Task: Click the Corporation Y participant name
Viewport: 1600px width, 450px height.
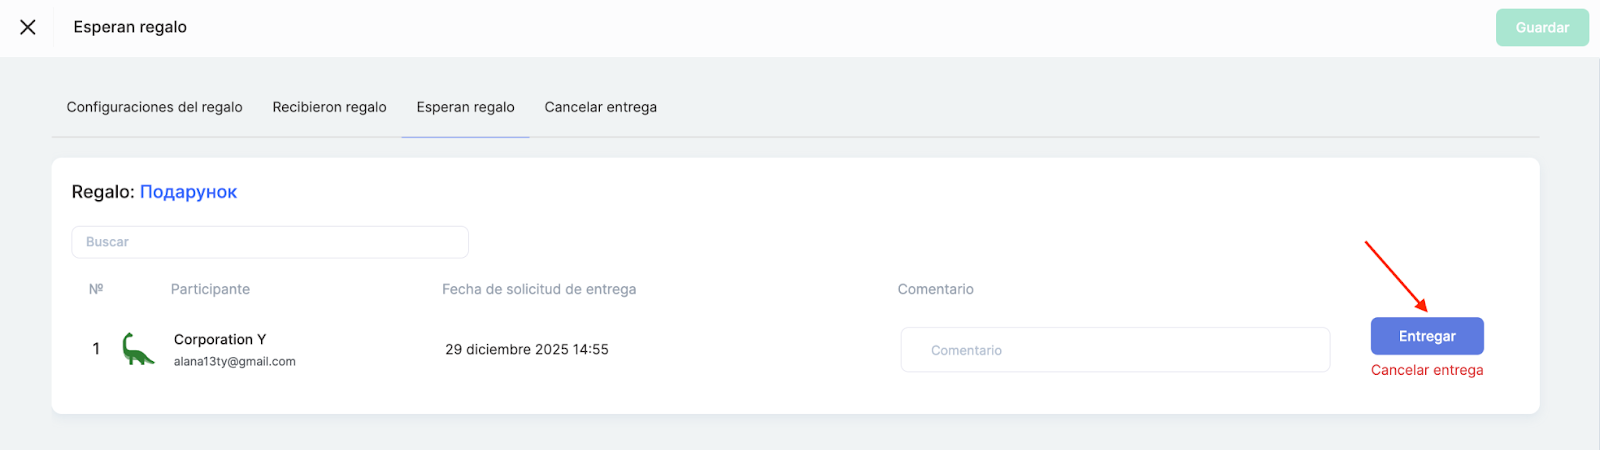Action: tap(220, 340)
